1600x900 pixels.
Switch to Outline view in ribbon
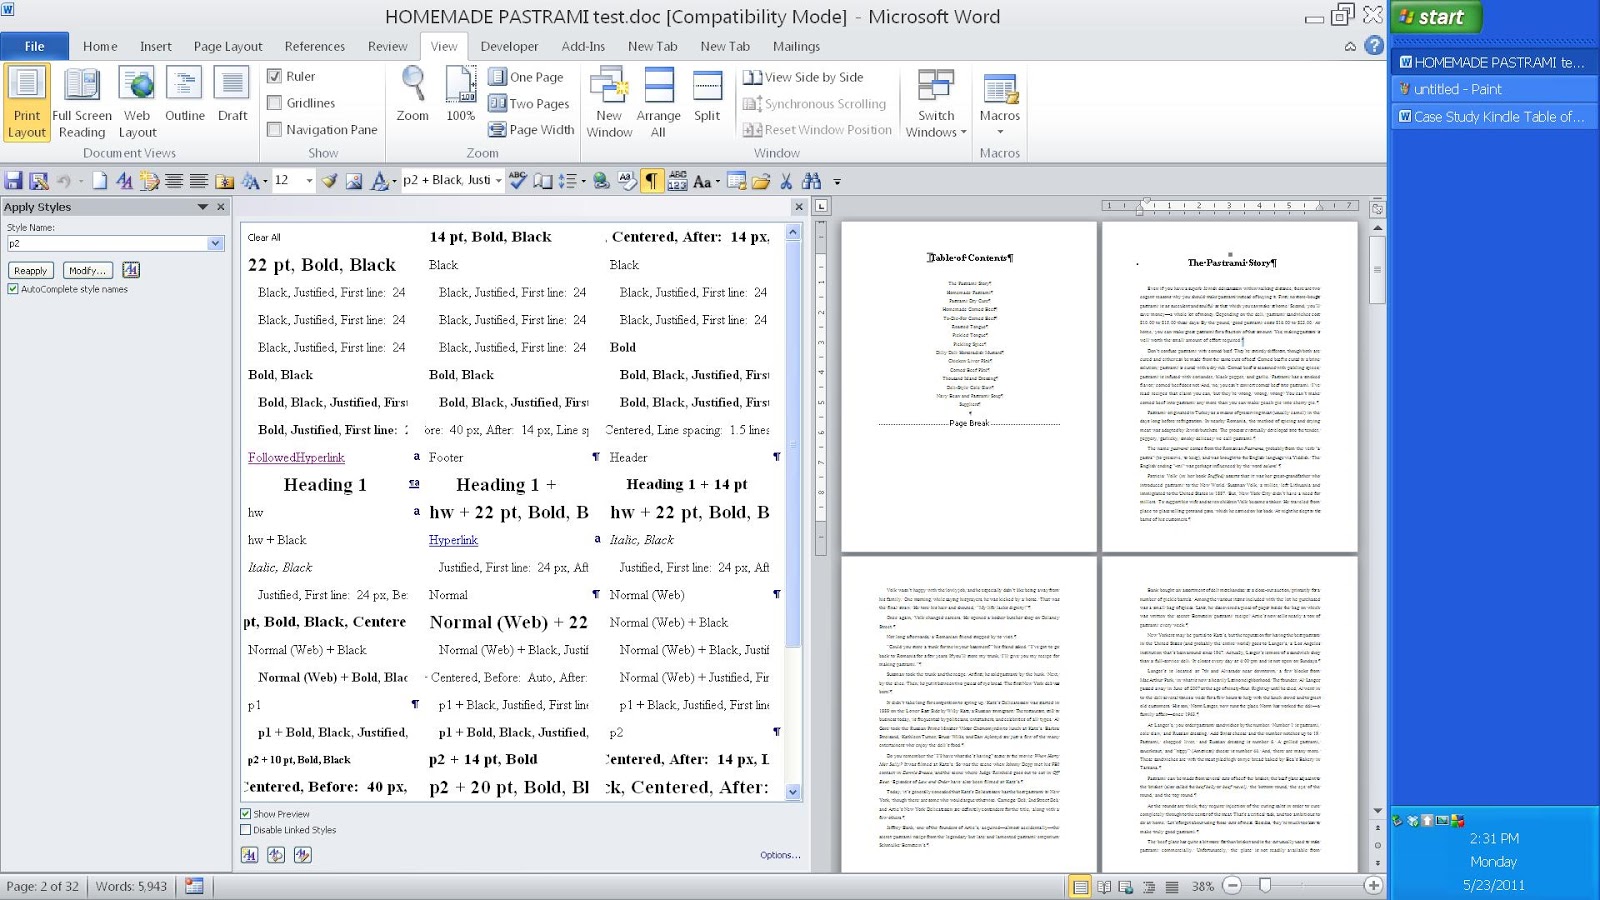tap(185, 95)
